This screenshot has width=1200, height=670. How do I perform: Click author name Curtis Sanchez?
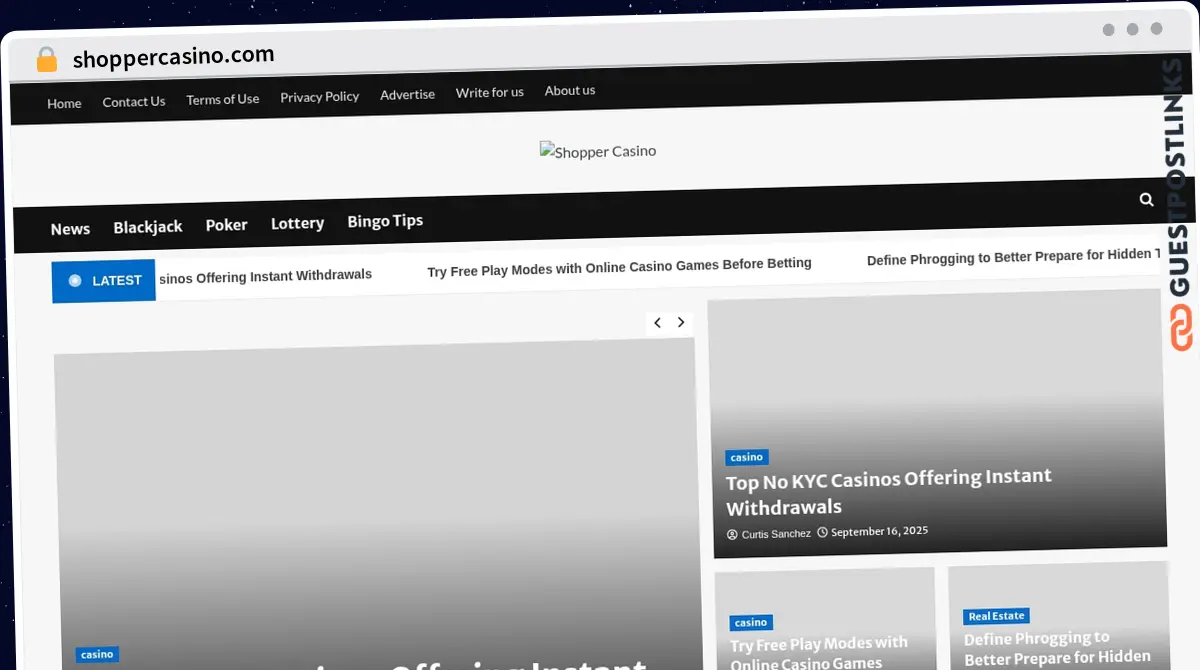point(775,534)
